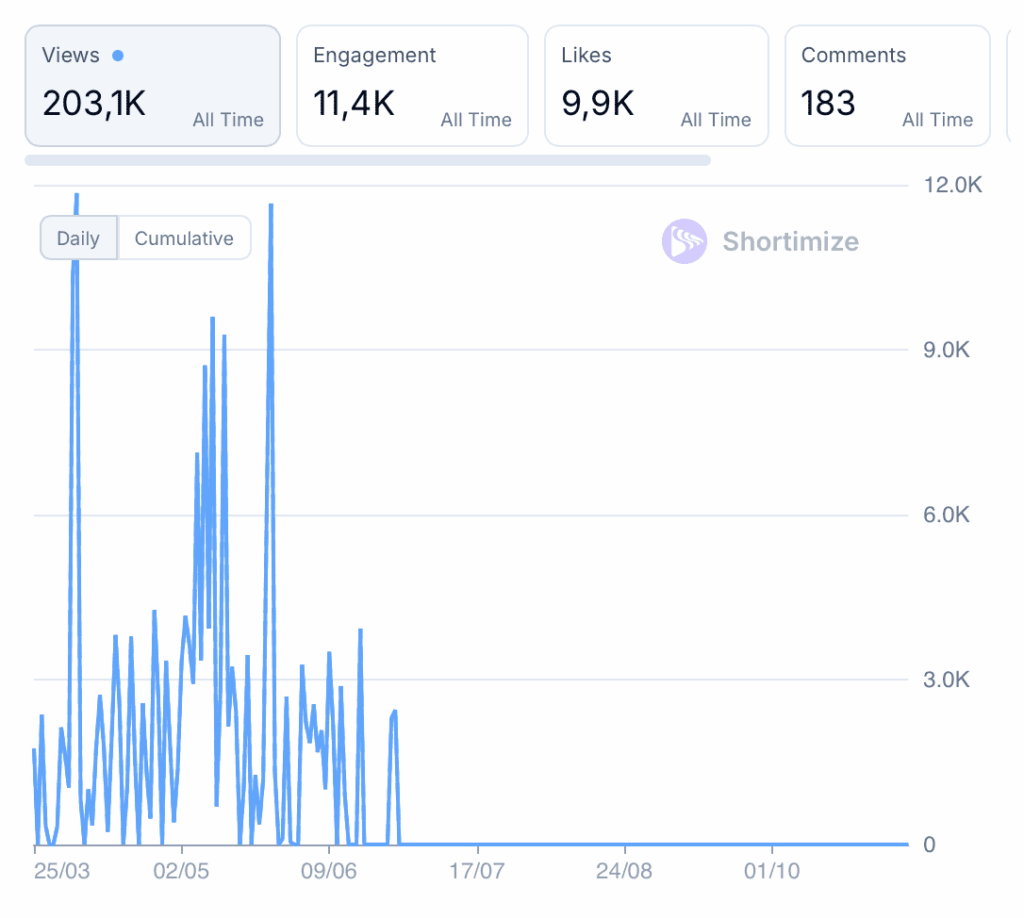Switch chart to Daily mode
1024x918 pixels.
78,238
